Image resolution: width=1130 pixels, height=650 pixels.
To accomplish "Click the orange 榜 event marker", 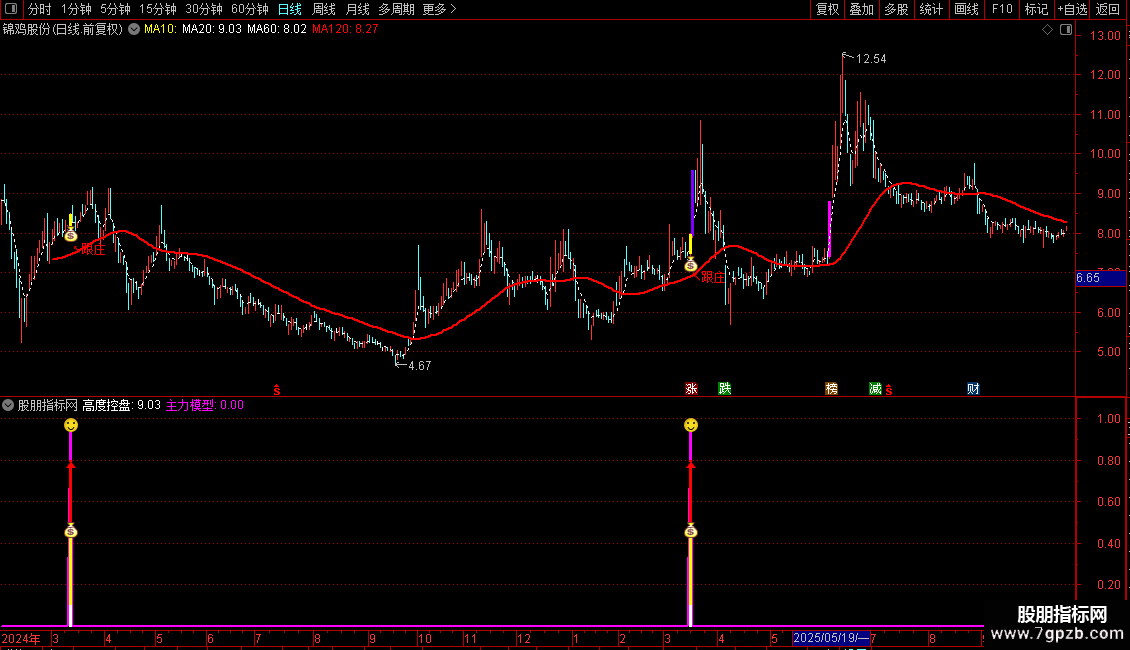I will point(832,389).
